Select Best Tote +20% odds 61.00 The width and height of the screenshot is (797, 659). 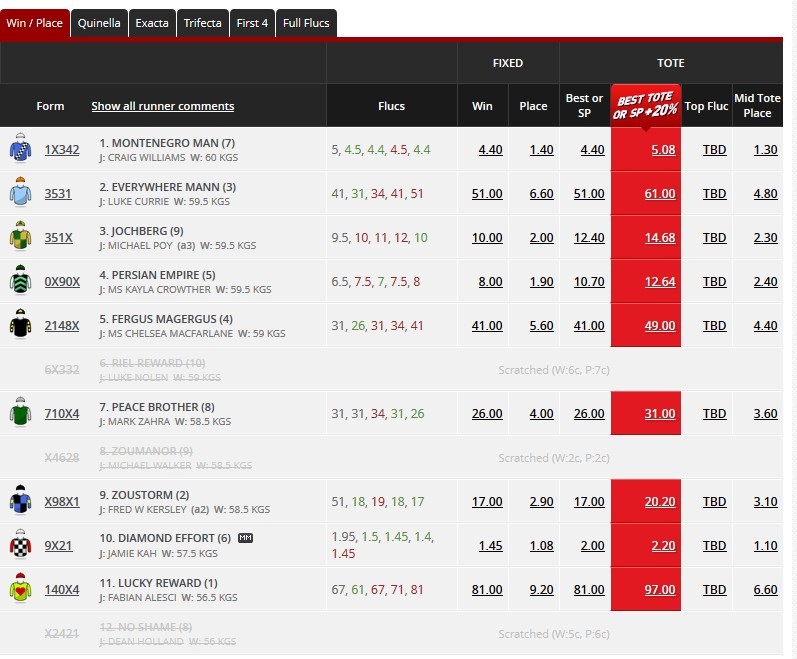(660, 194)
